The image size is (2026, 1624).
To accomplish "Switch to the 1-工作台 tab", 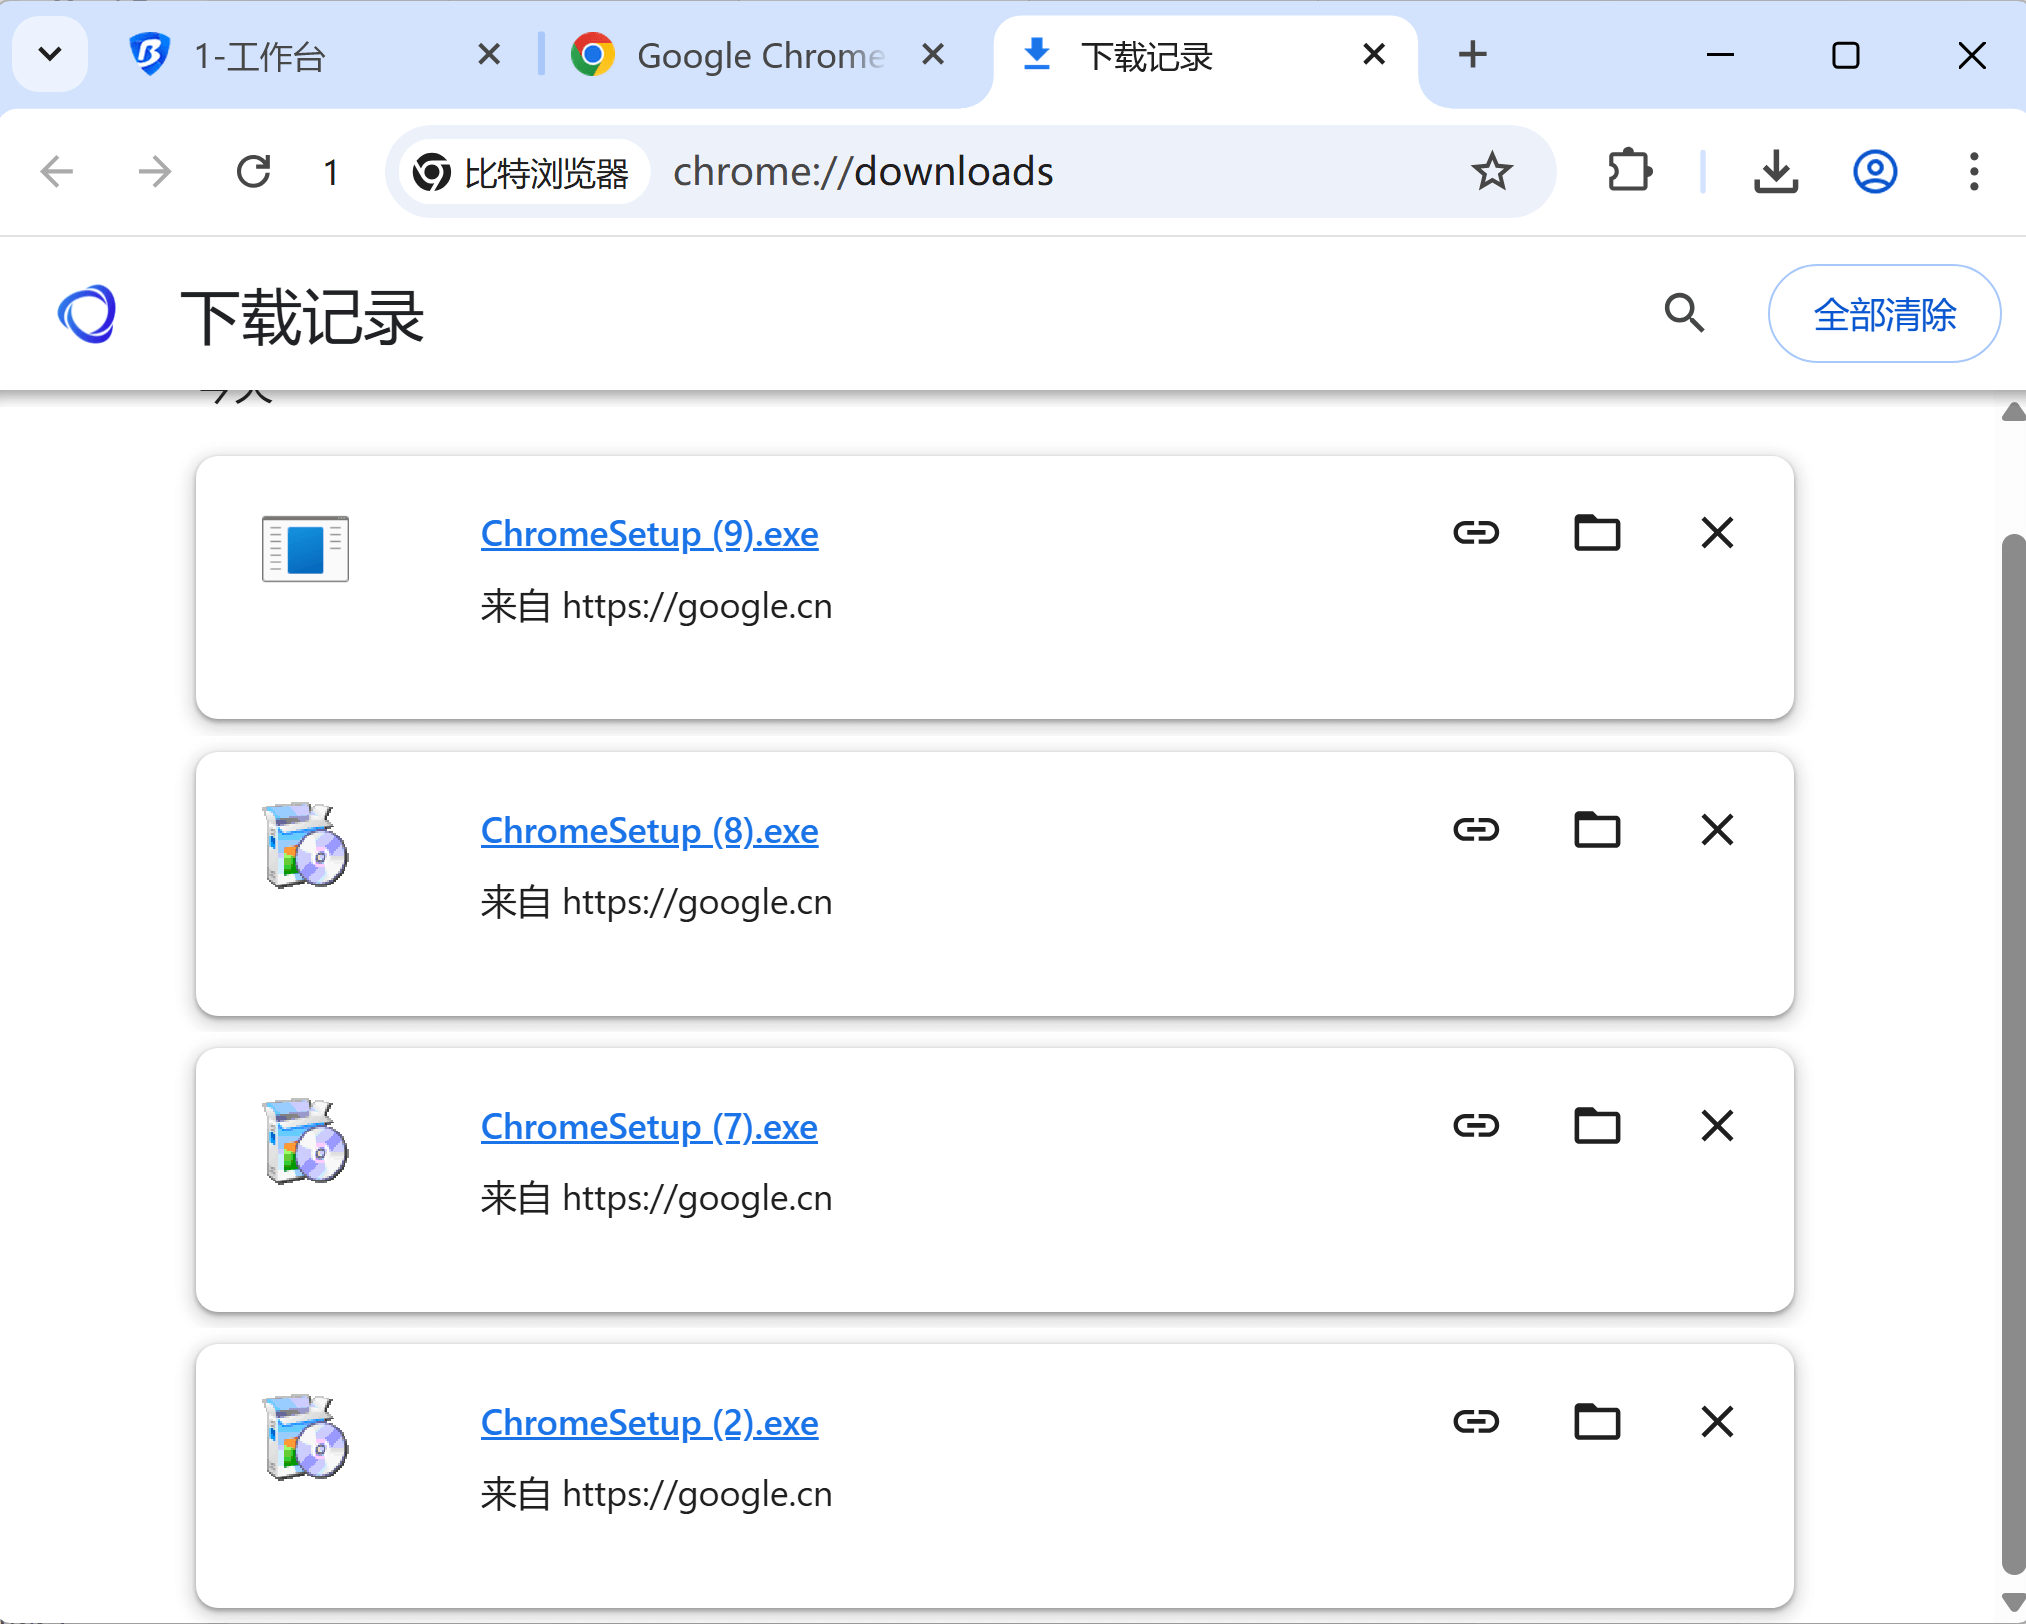I will coord(300,56).
